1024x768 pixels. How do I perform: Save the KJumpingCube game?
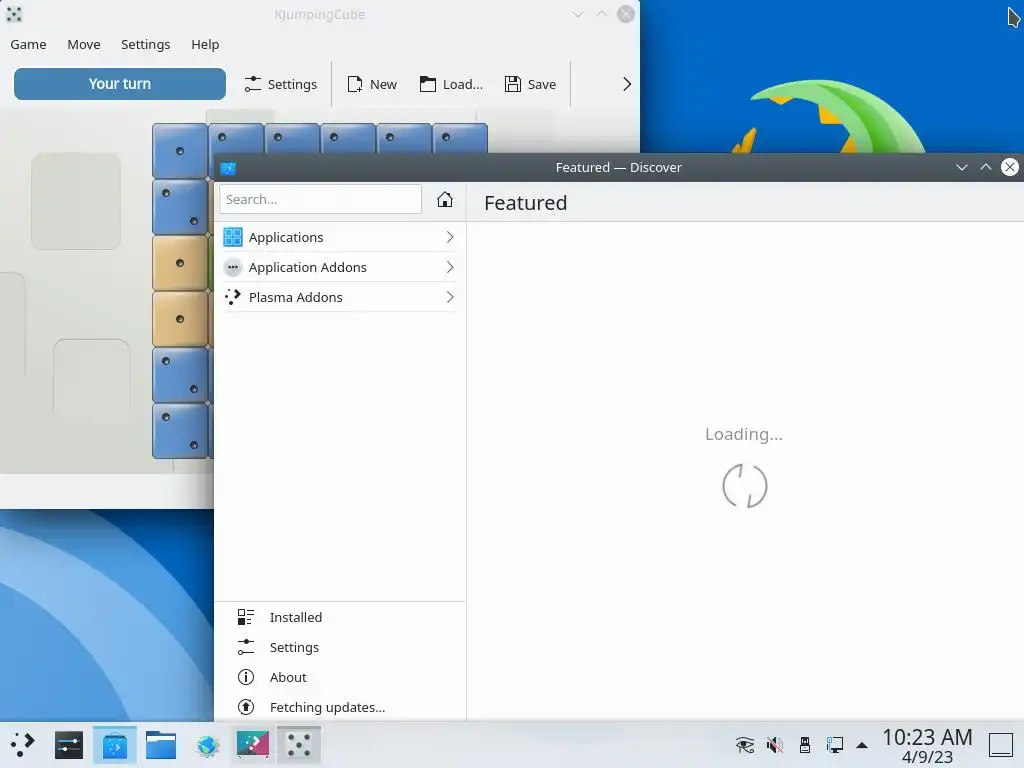(530, 84)
